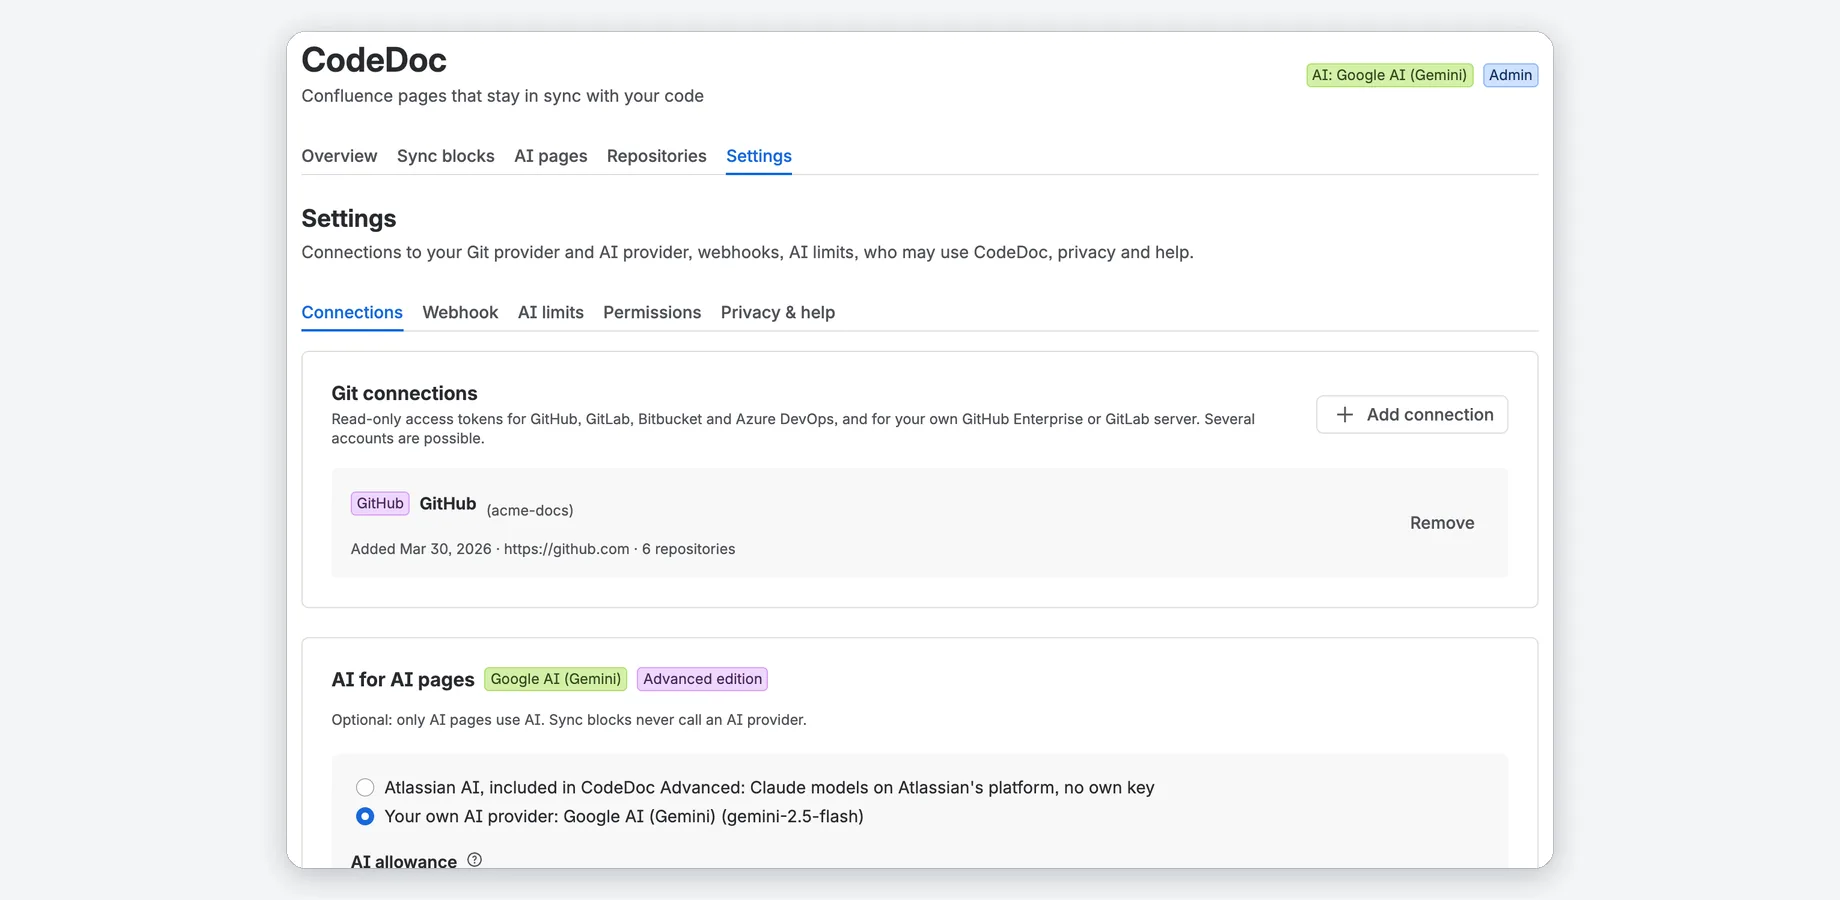The image size is (1840, 900).
Task: Click the bold GitHub connection name
Action: coord(448,503)
